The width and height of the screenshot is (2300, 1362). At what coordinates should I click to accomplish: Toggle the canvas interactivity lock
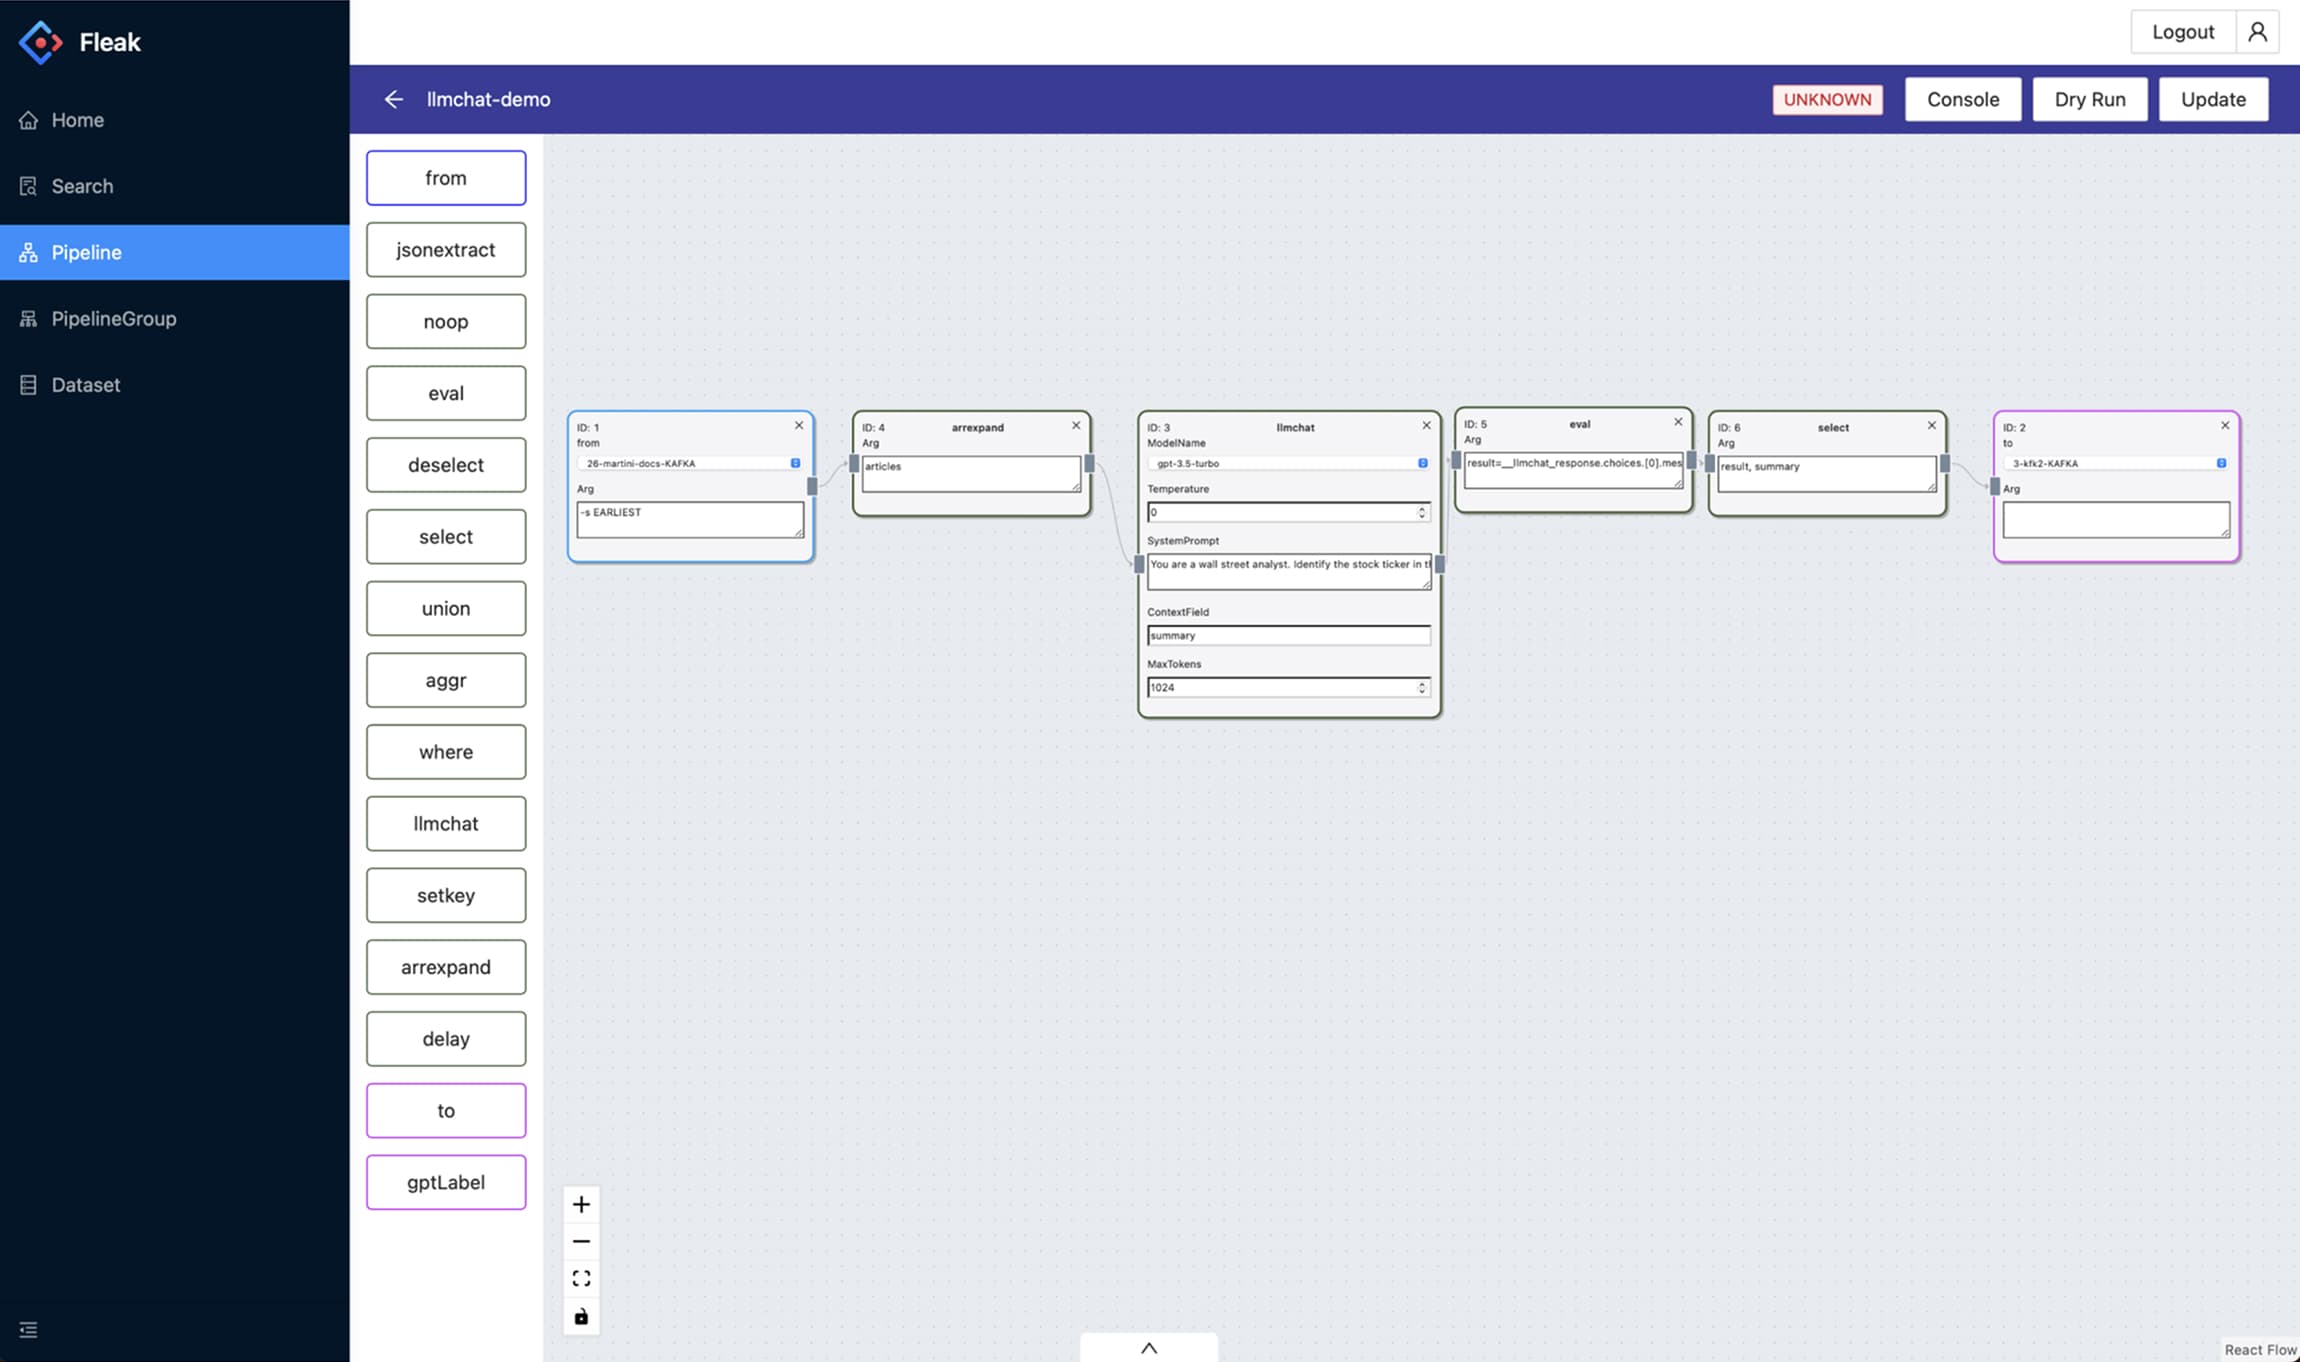[x=581, y=1316]
